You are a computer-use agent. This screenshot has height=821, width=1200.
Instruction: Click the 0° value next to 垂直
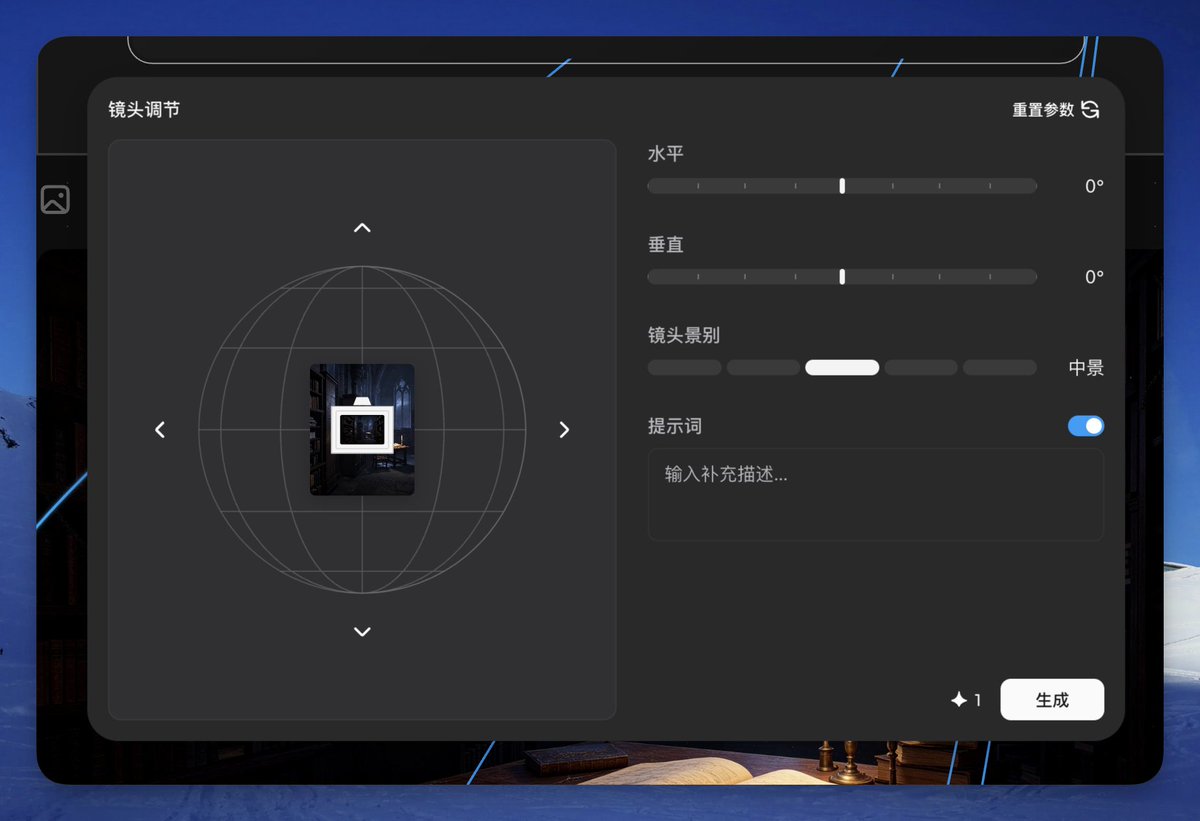1094,277
